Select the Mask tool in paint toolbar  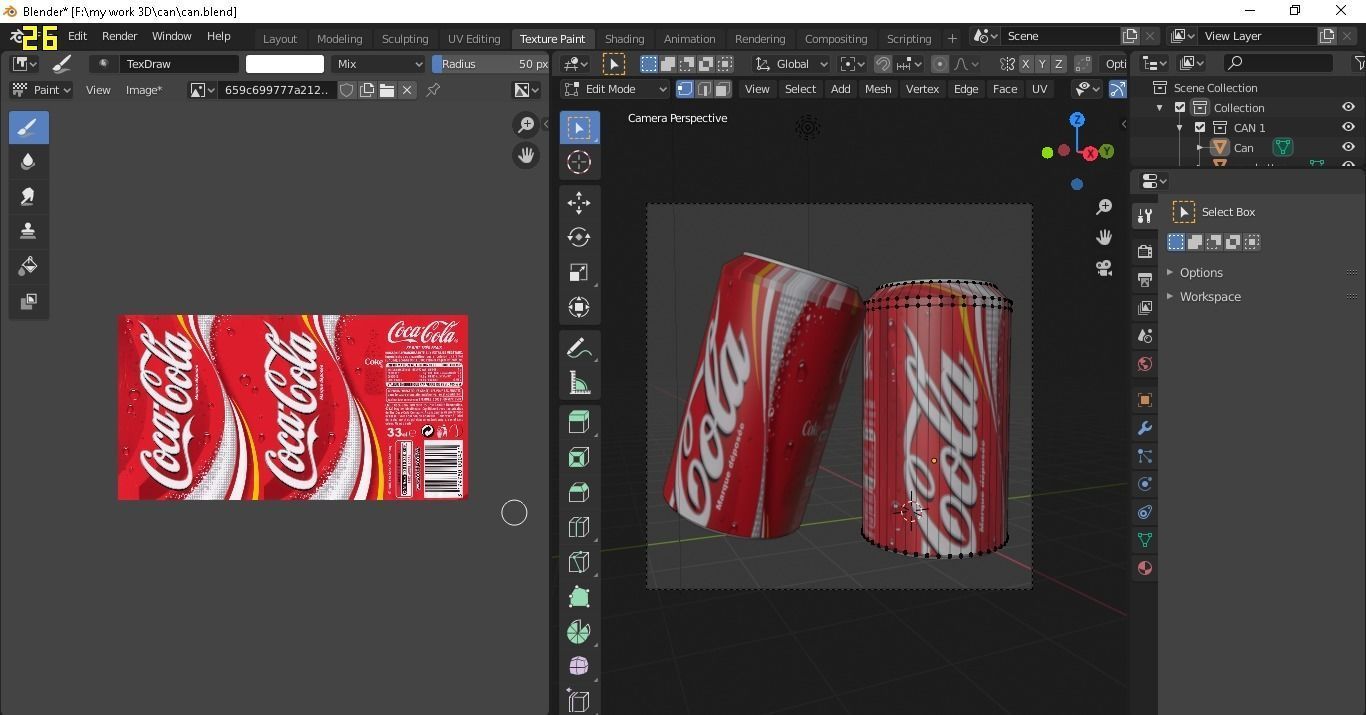(28, 301)
